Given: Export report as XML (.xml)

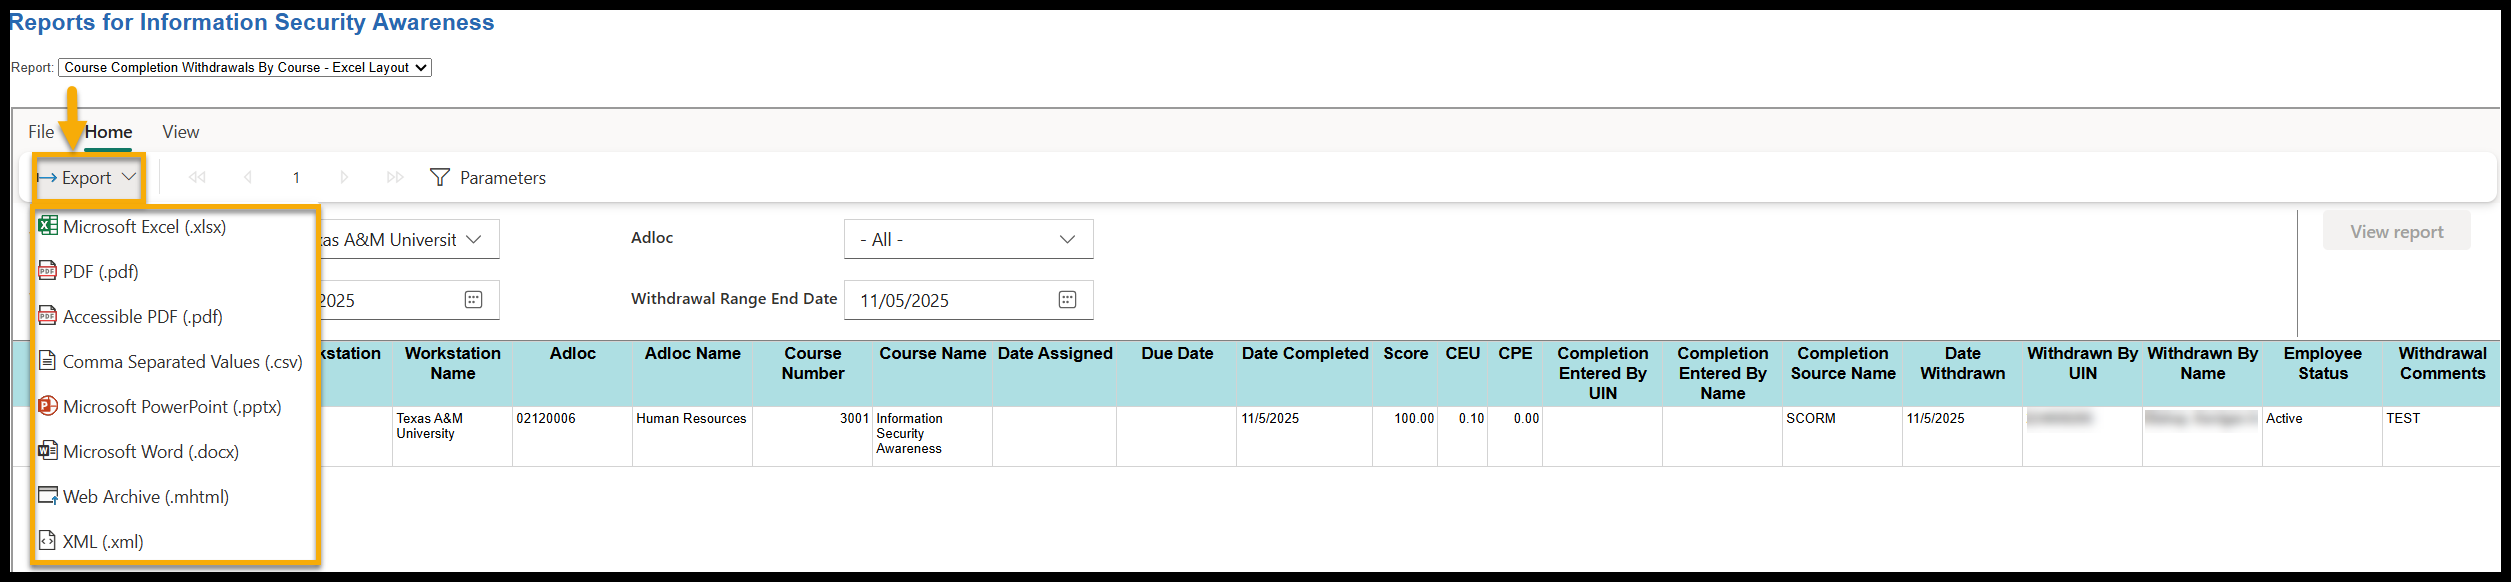Looking at the screenshot, I should 102,542.
